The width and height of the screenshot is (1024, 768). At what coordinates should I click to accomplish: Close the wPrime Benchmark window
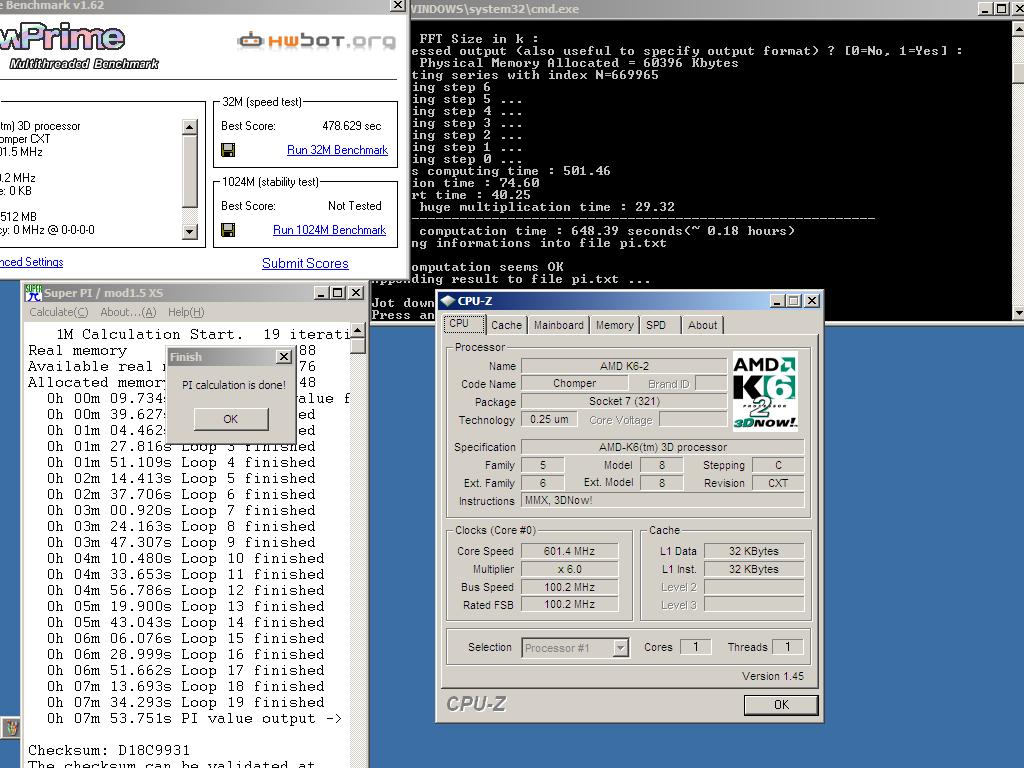click(397, 5)
